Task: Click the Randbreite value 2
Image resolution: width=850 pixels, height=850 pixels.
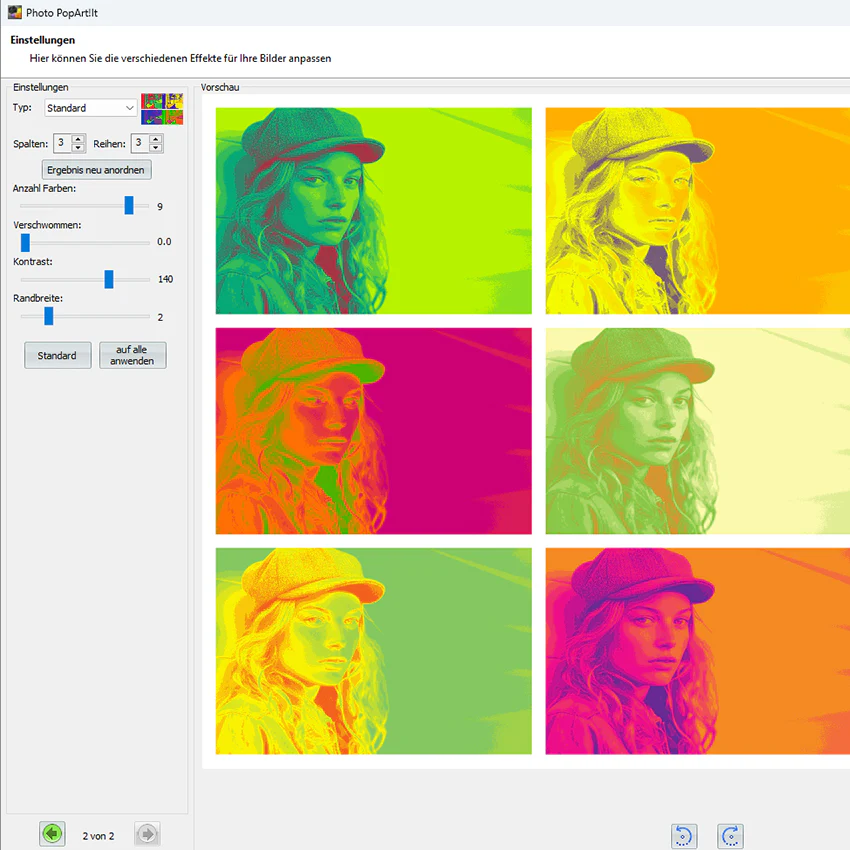Action: pos(160,317)
